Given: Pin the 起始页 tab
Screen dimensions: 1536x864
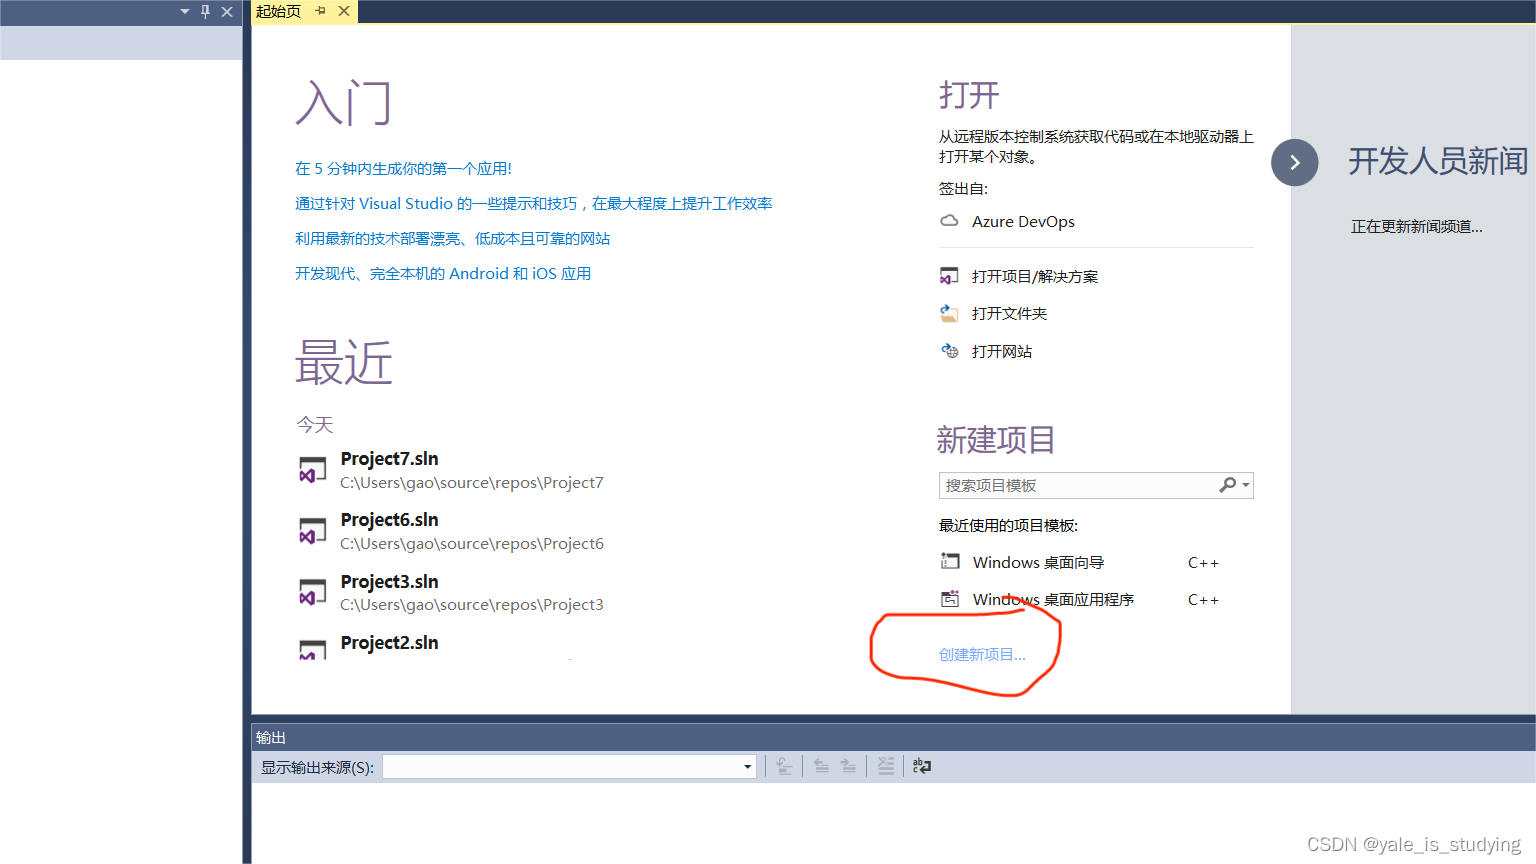Looking at the screenshot, I should click(x=321, y=11).
